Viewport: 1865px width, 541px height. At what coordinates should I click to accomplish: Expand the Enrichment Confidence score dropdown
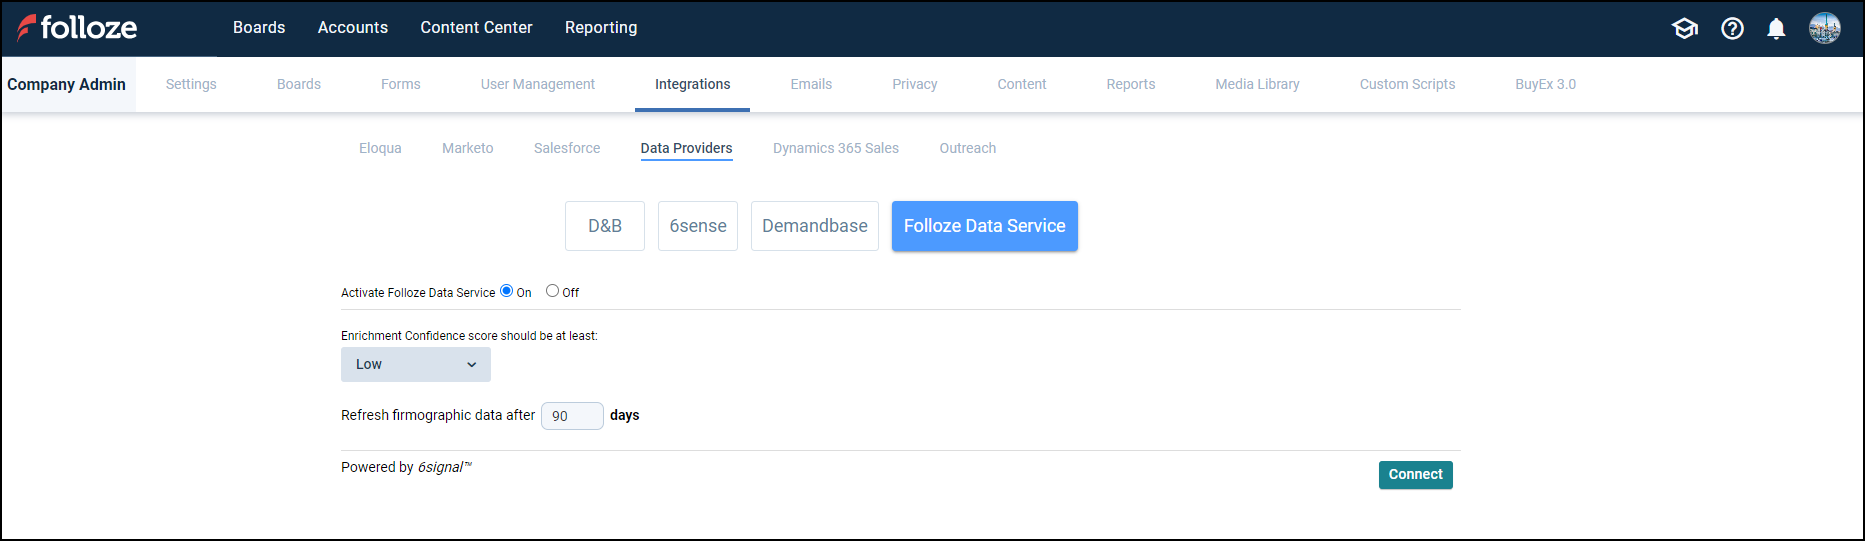tap(416, 365)
